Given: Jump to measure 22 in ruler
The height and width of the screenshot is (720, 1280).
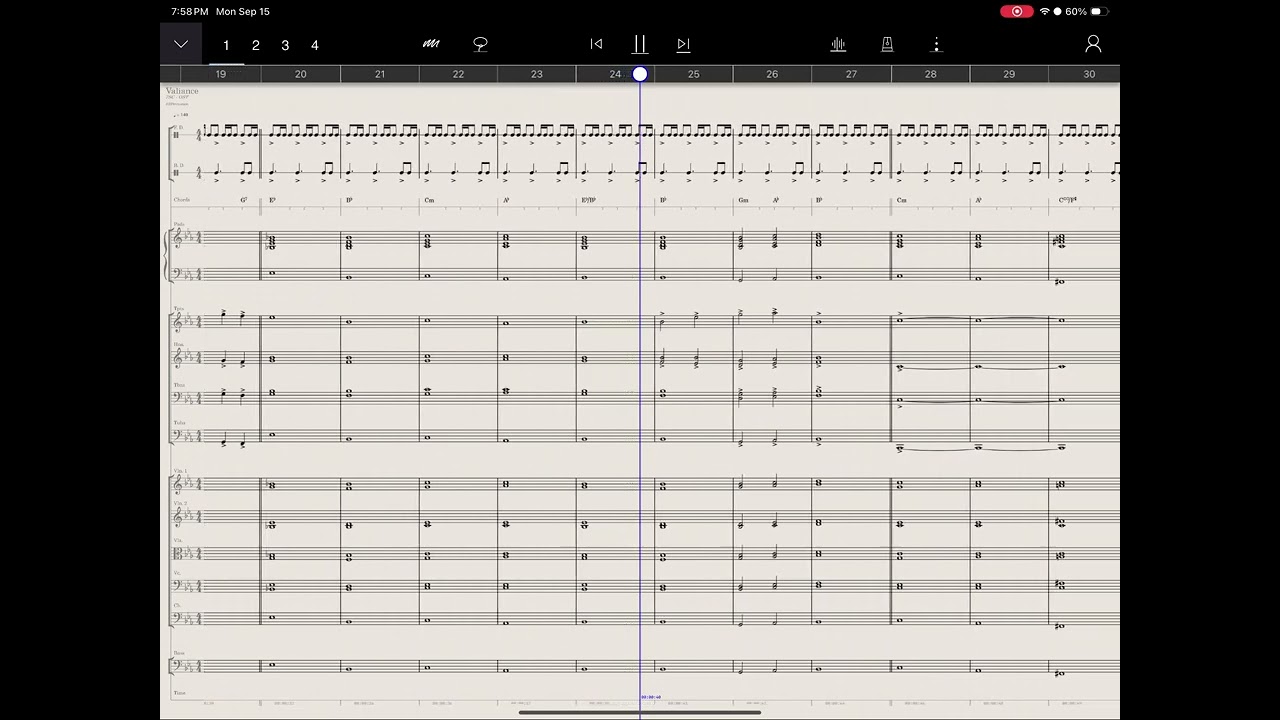Looking at the screenshot, I should [458, 74].
